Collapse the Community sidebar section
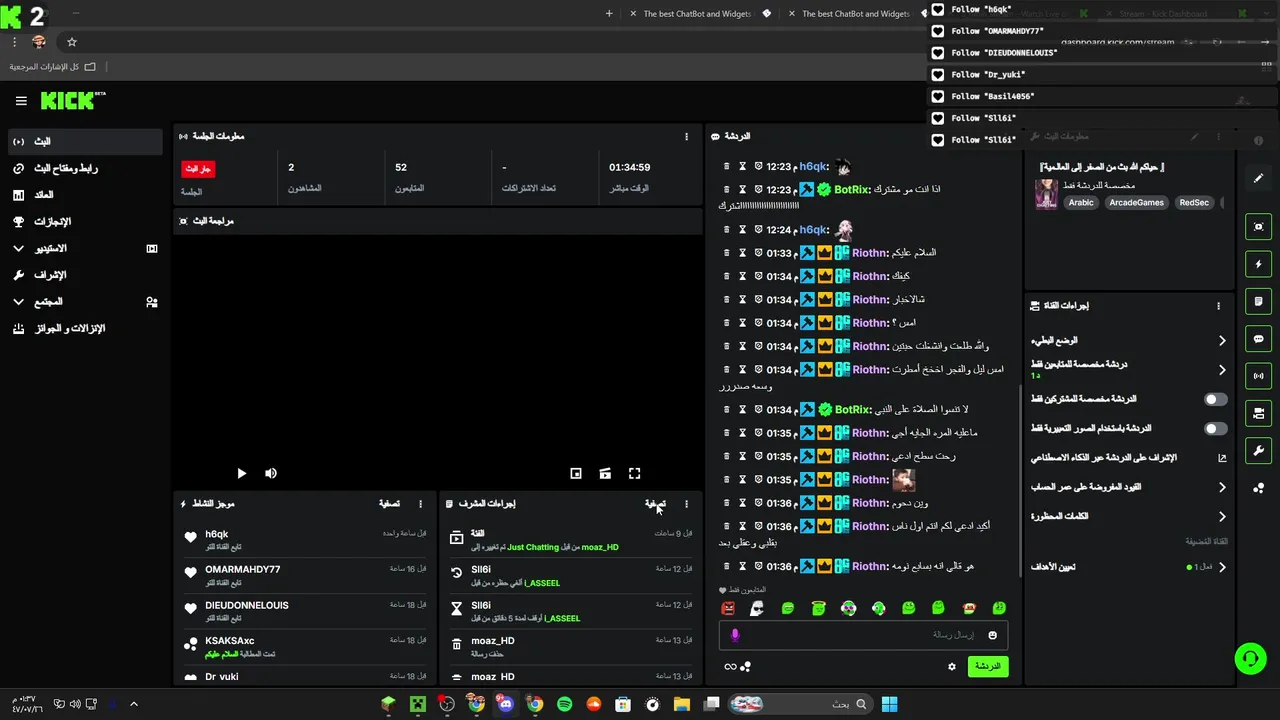The width and height of the screenshot is (1280, 720). pyautogui.click(x=18, y=301)
